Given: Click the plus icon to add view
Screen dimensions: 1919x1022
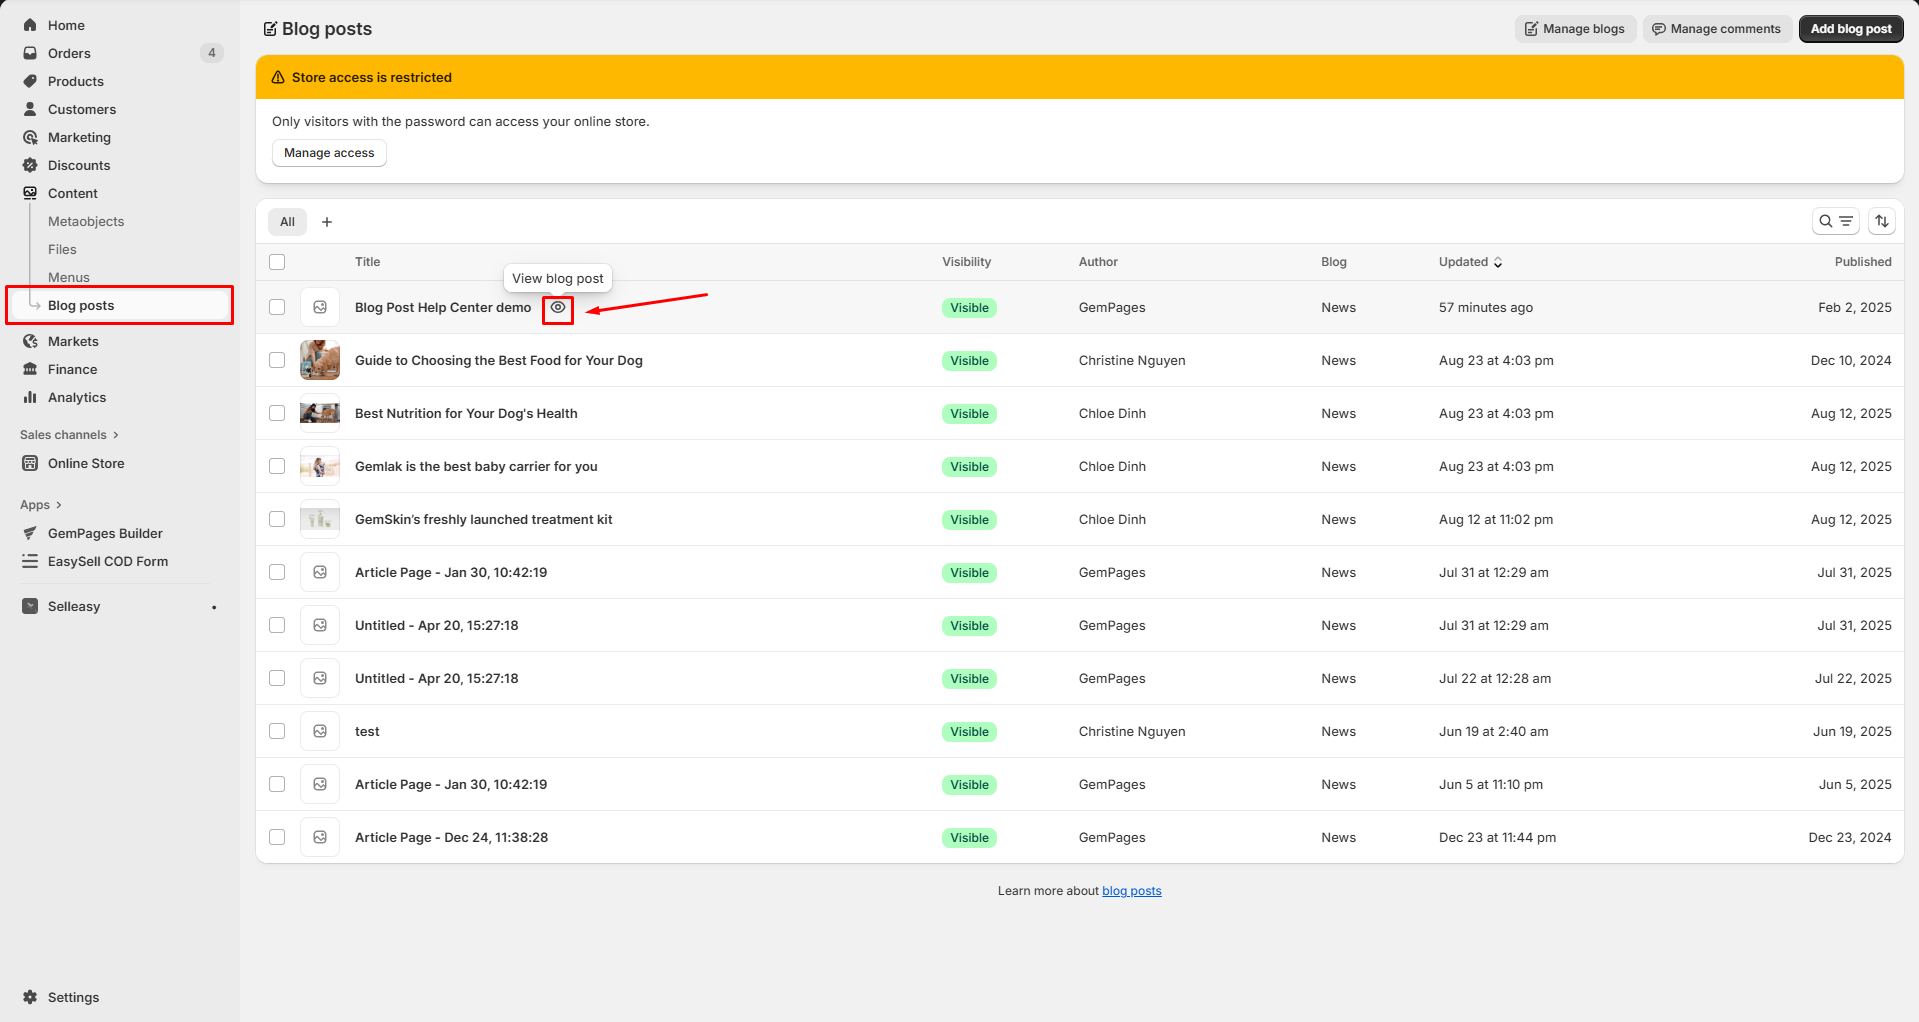Looking at the screenshot, I should 327,222.
